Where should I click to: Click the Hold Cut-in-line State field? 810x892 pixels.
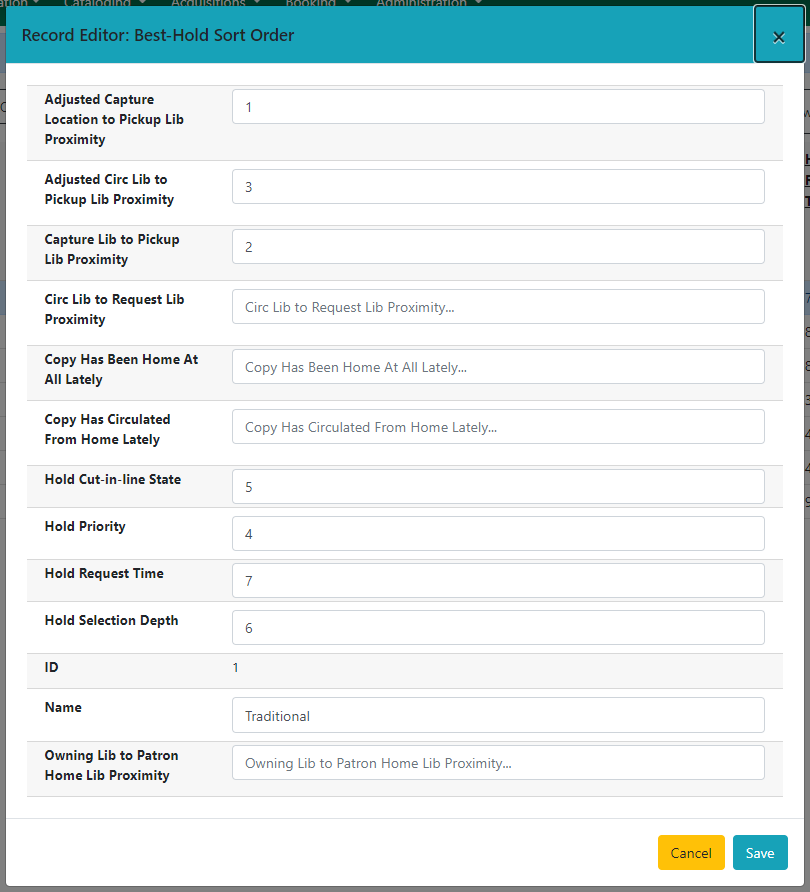(x=497, y=486)
